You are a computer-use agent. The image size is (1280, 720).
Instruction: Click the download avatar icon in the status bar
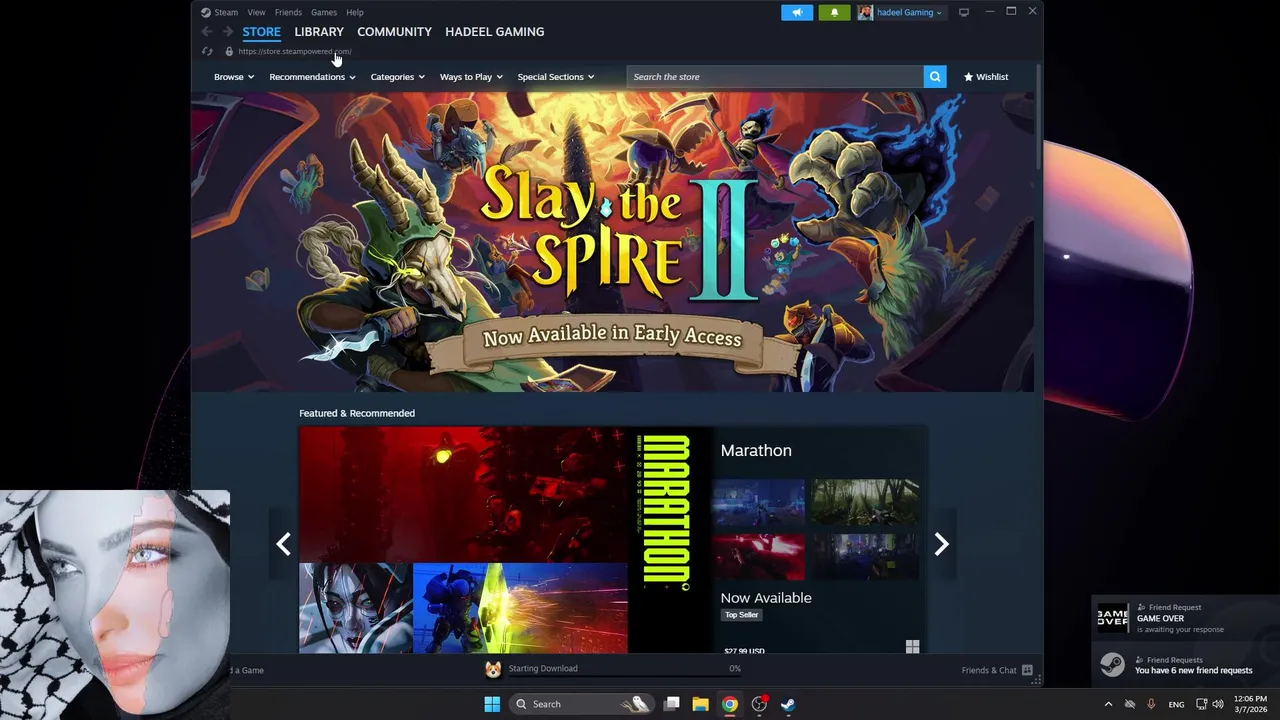click(493, 670)
